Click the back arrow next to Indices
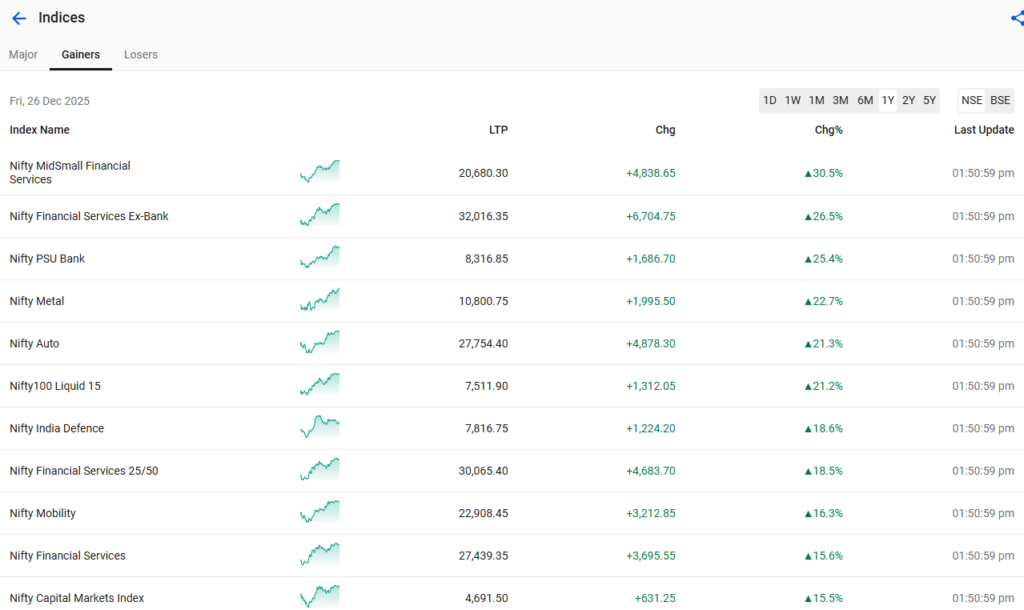 [19, 18]
